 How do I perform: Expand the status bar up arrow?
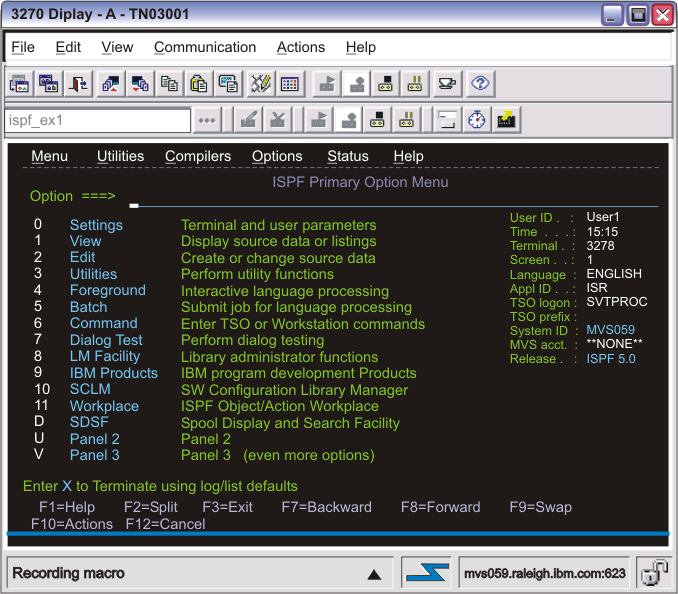pyautogui.click(x=374, y=575)
